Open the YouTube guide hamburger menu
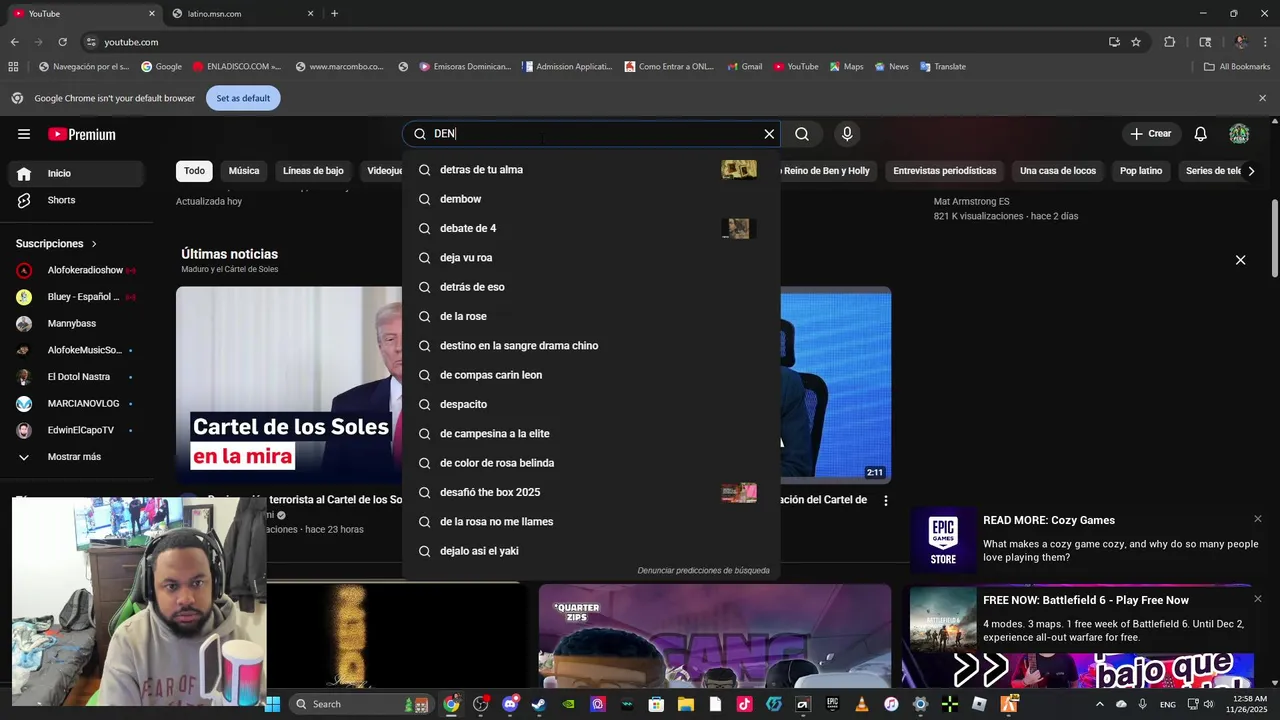Screen dimensions: 1280x720 point(24,134)
